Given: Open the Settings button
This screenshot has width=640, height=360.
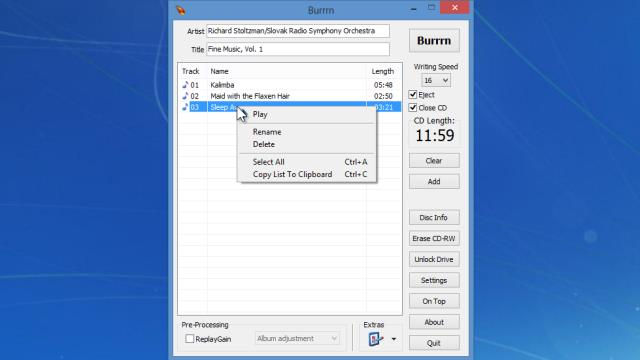Looking at the screenshot, I should [434, 280].
